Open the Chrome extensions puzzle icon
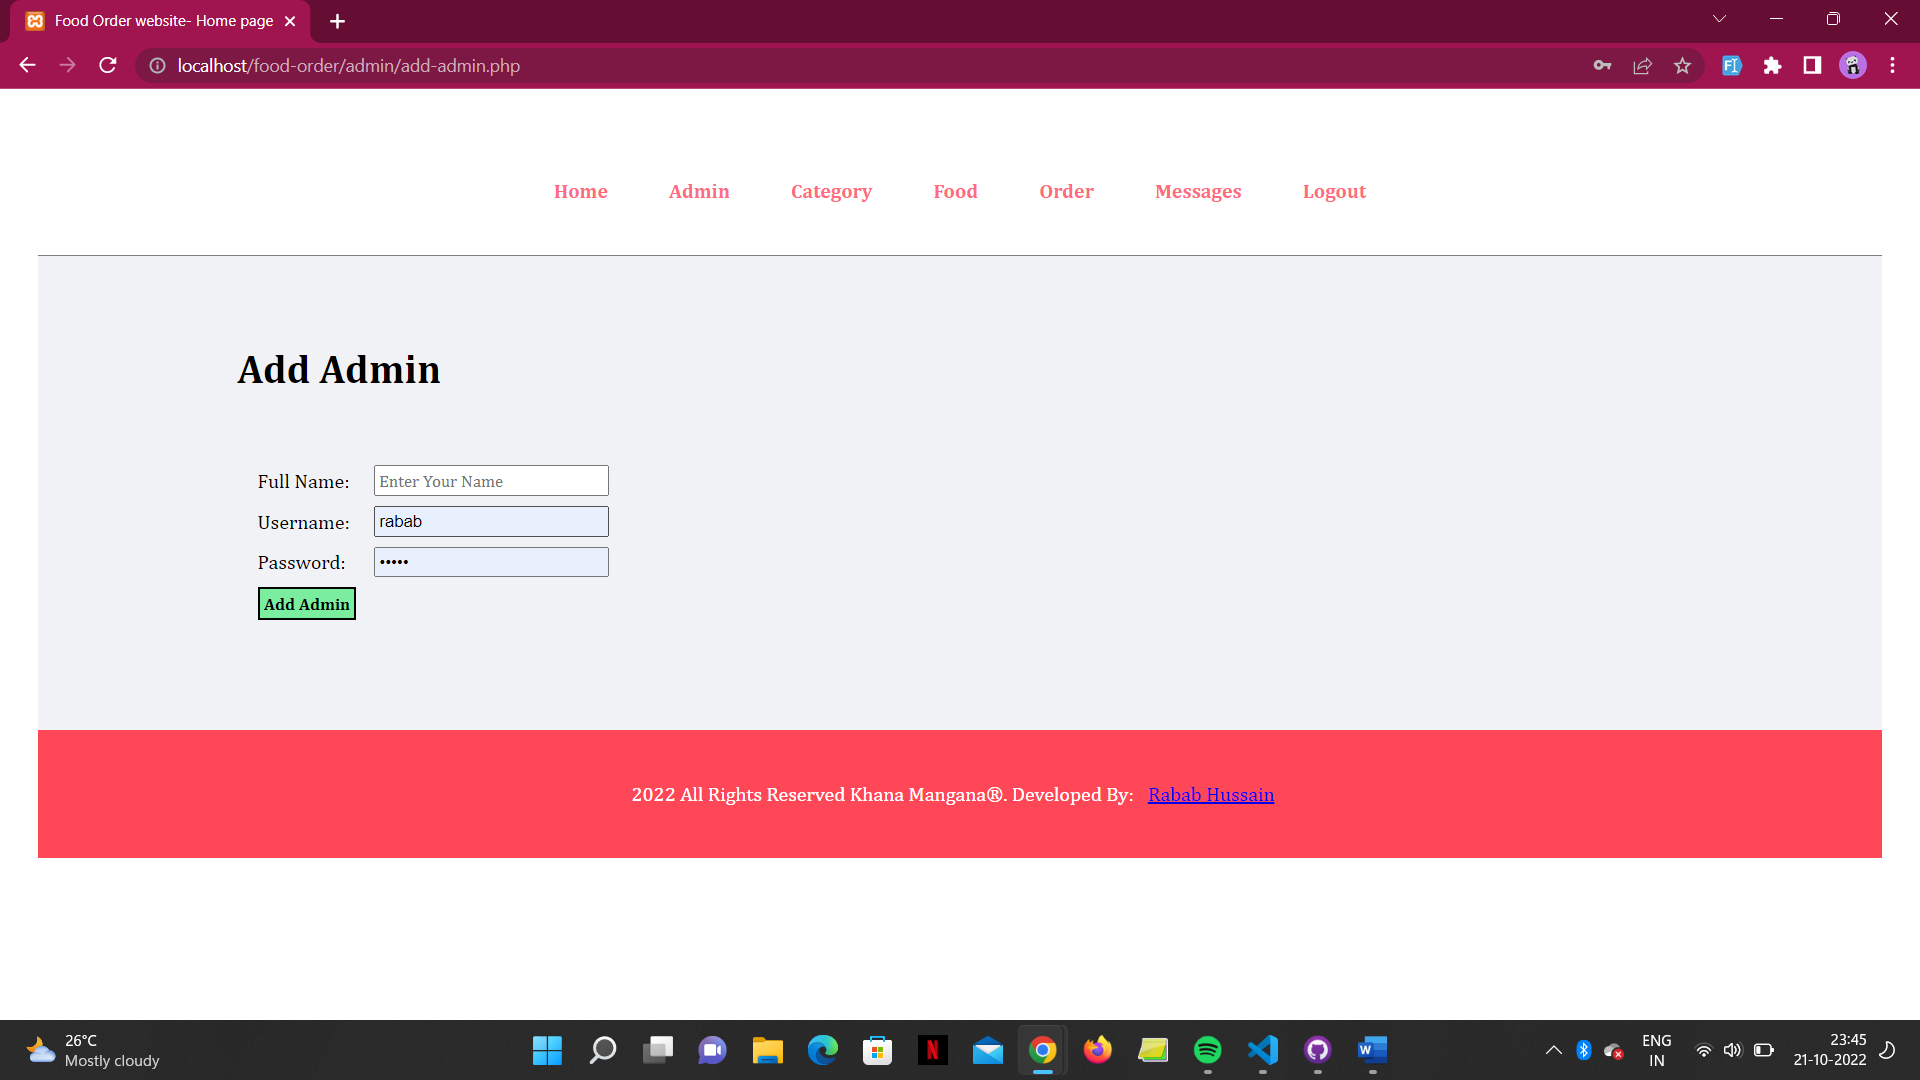Image resolution: width=1920 pixels, height=1080 pixels. 1773,65
